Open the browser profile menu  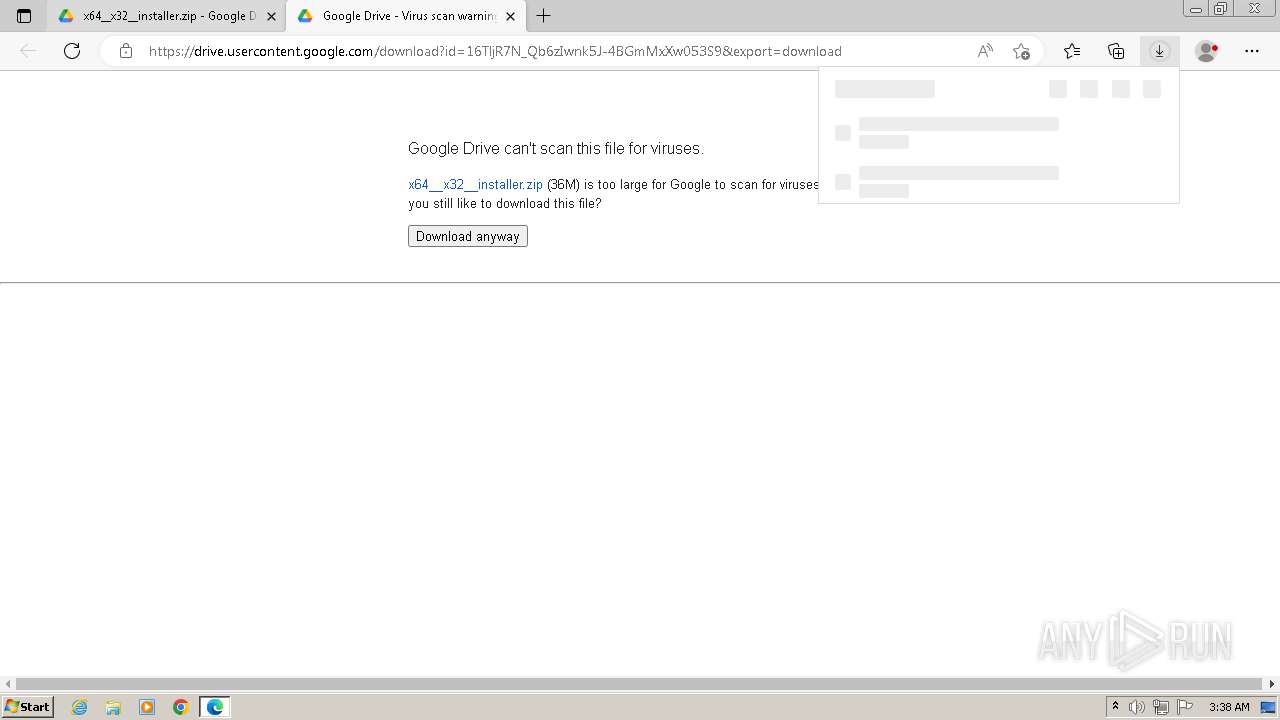(1207, 51)
